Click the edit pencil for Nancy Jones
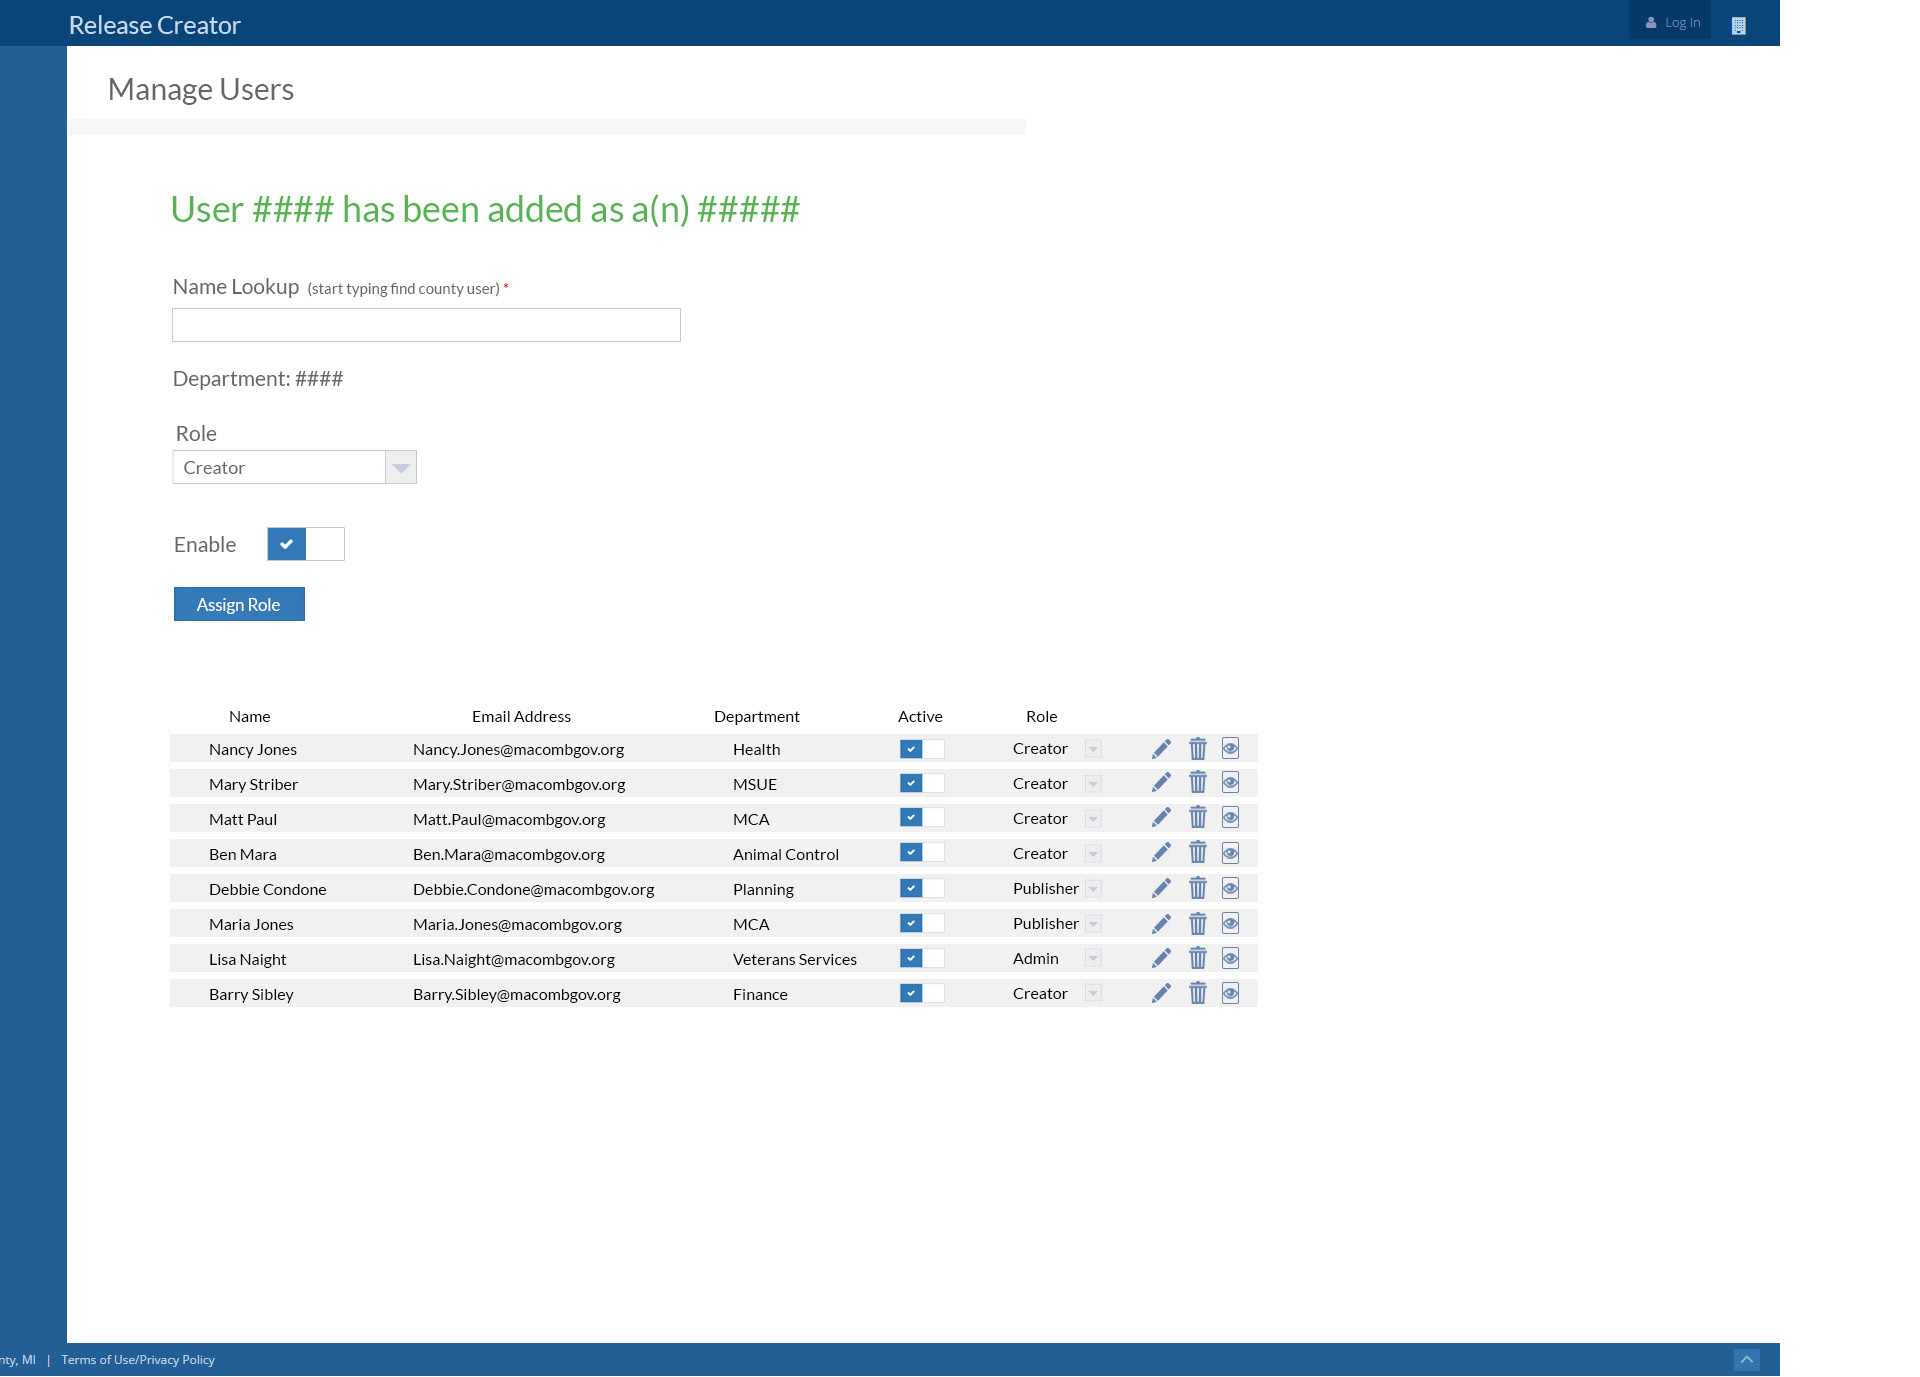The image size is (1920, 1377). 1161,749
